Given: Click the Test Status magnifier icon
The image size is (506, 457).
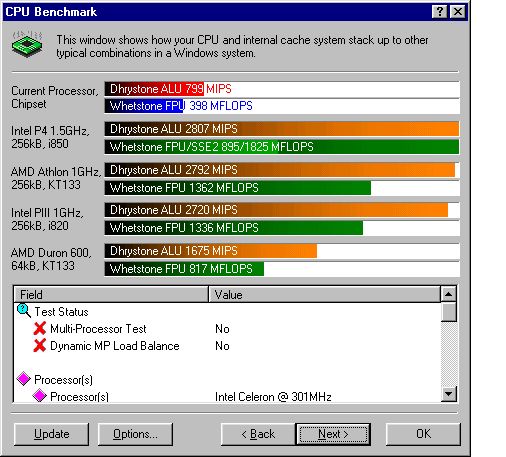Looking at the screenshot, I should pos(24,310).
